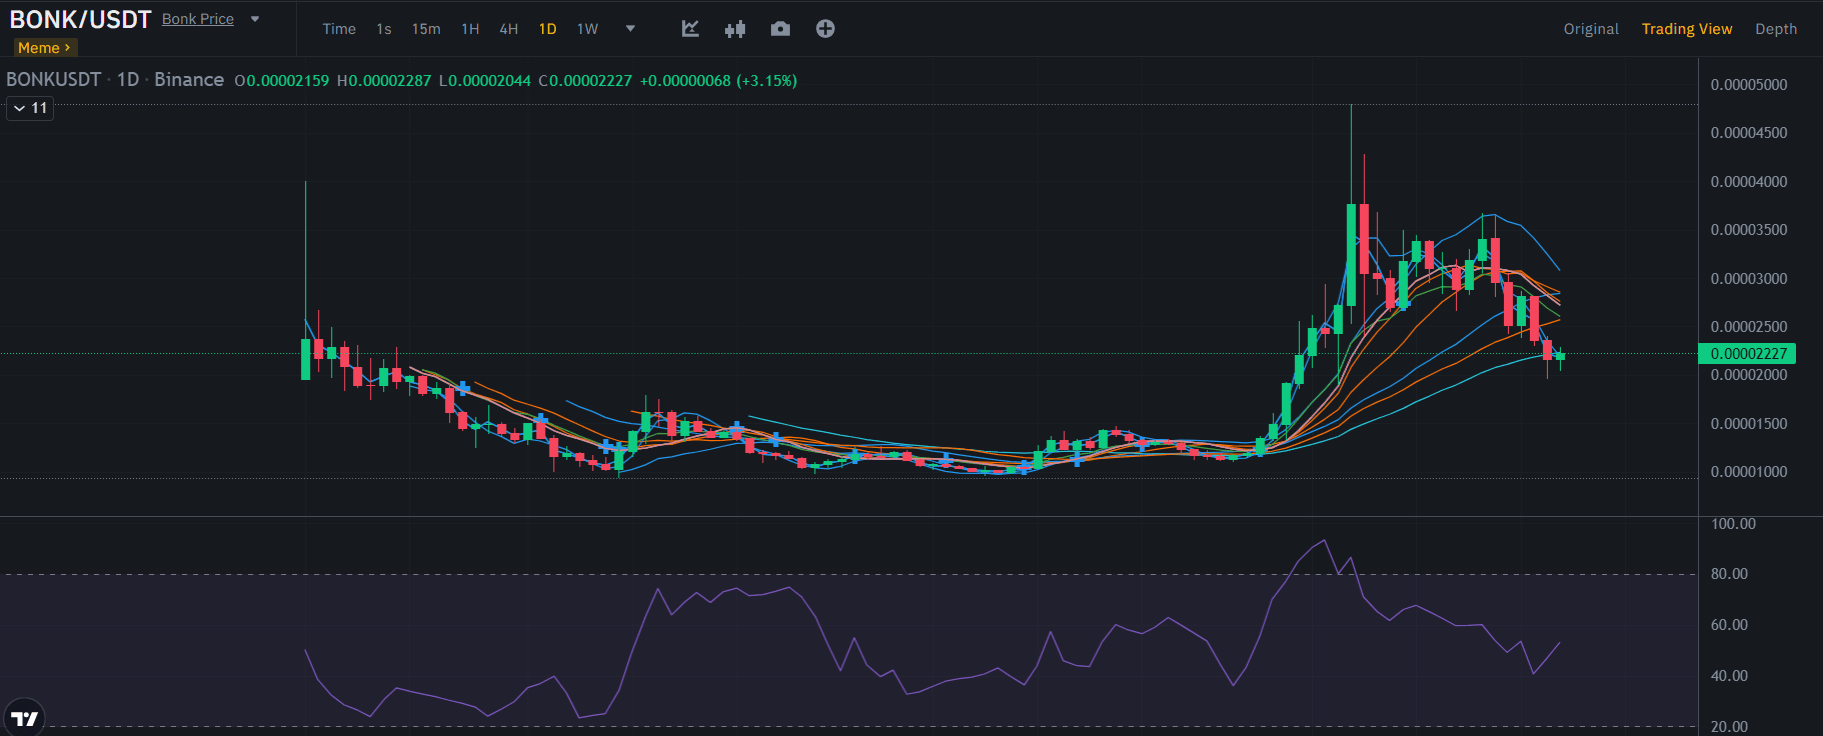This screenshot has height=736, width=1823.
Task: Switch to the Original chart tab
Action: [1591, 29]
